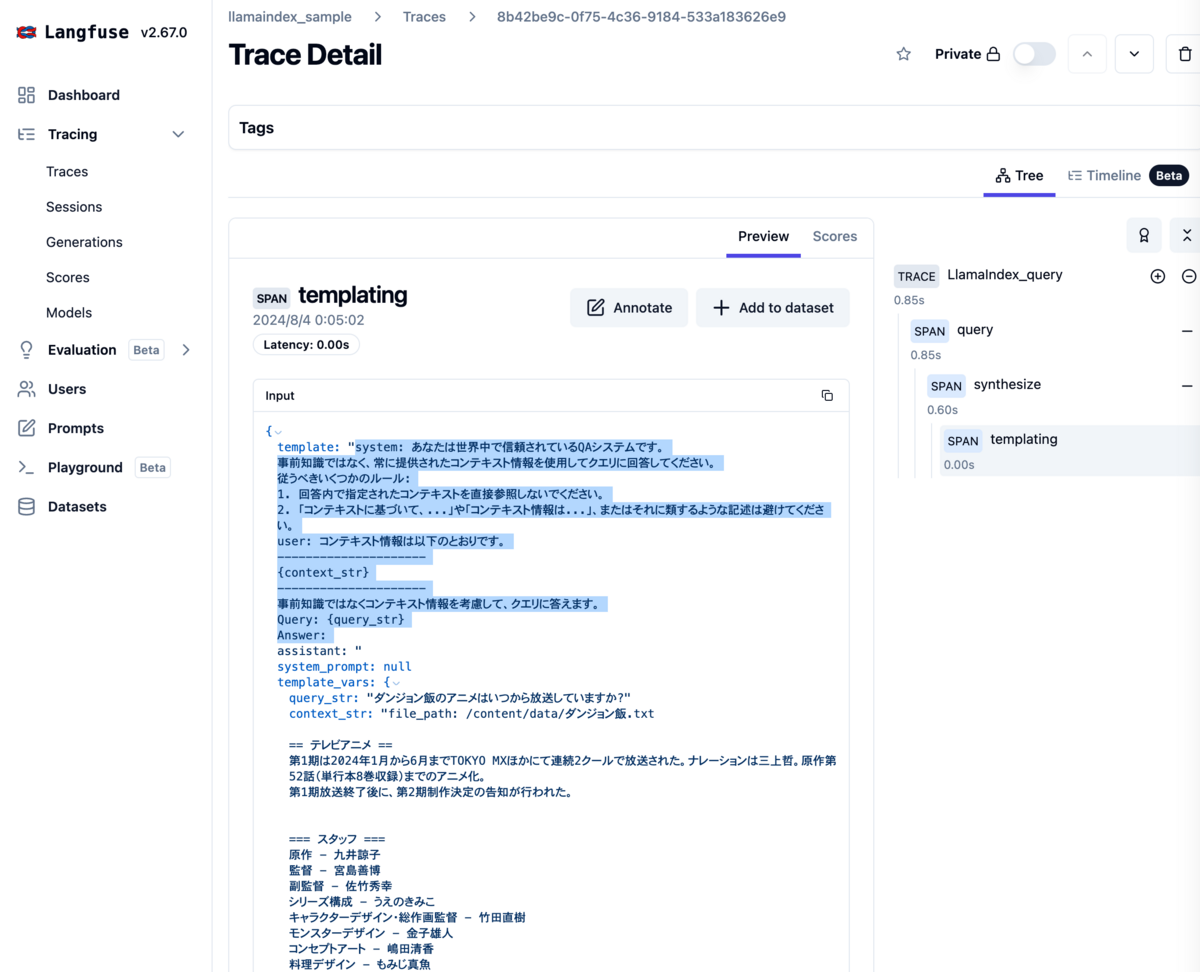The height and width of the screenshot is (972, 1200).
Task: Open Sessions in sidebar
Action: pyautogui.click(x=74, y=207)
